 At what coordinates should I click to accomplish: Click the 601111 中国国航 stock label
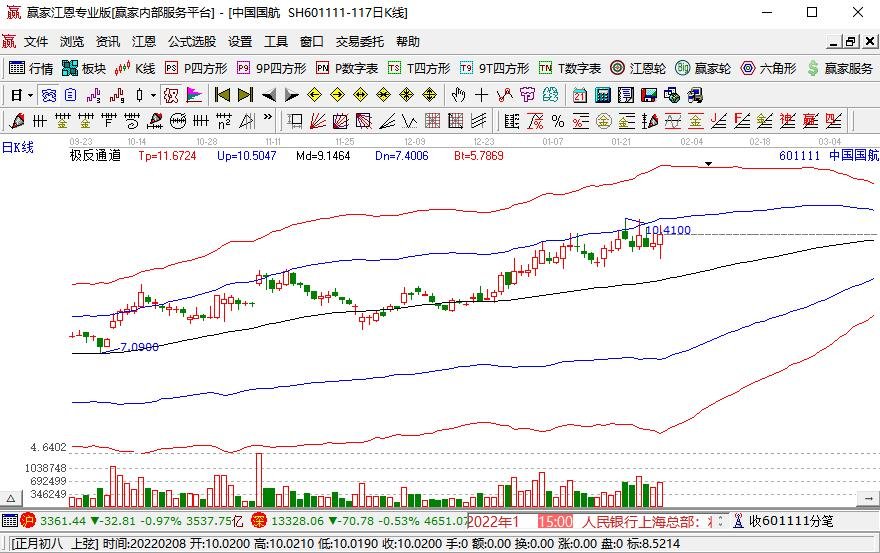point(828,156)
